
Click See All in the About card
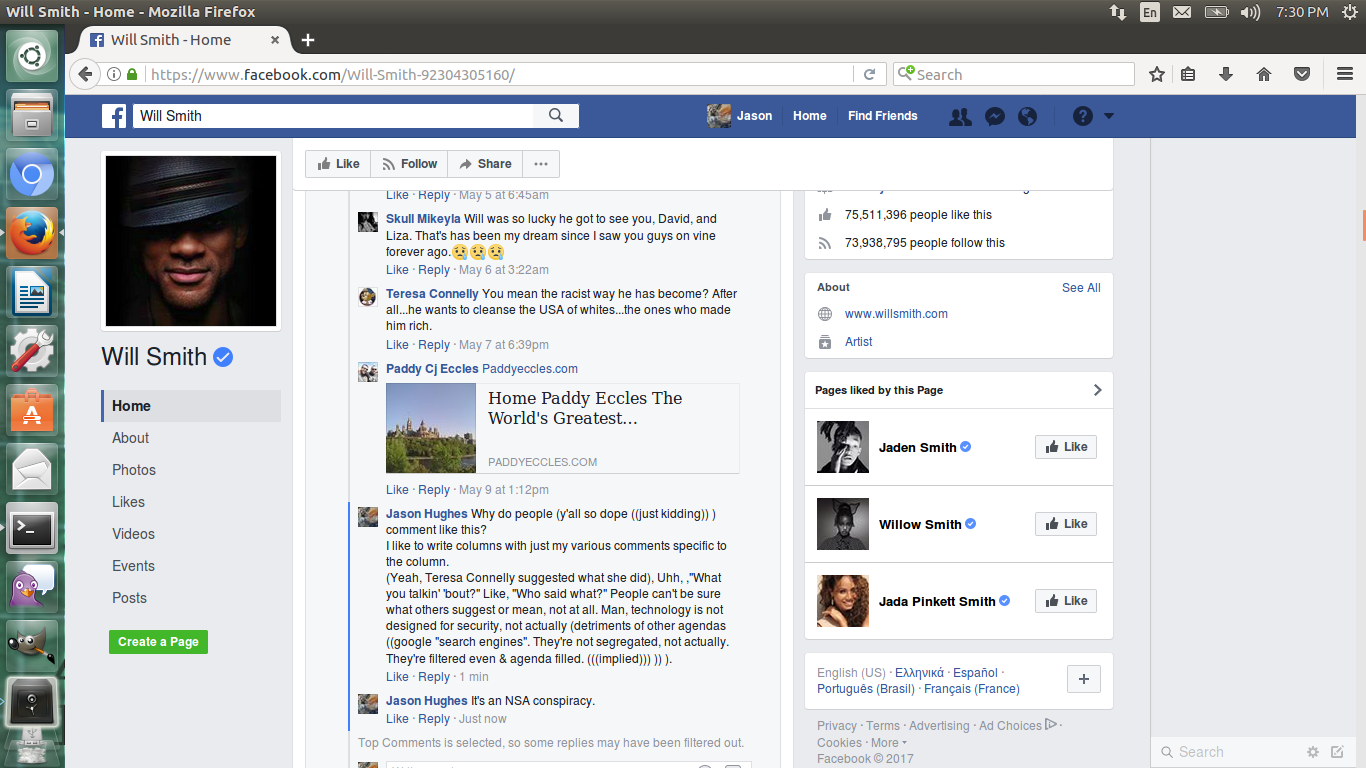point(1081,288)
